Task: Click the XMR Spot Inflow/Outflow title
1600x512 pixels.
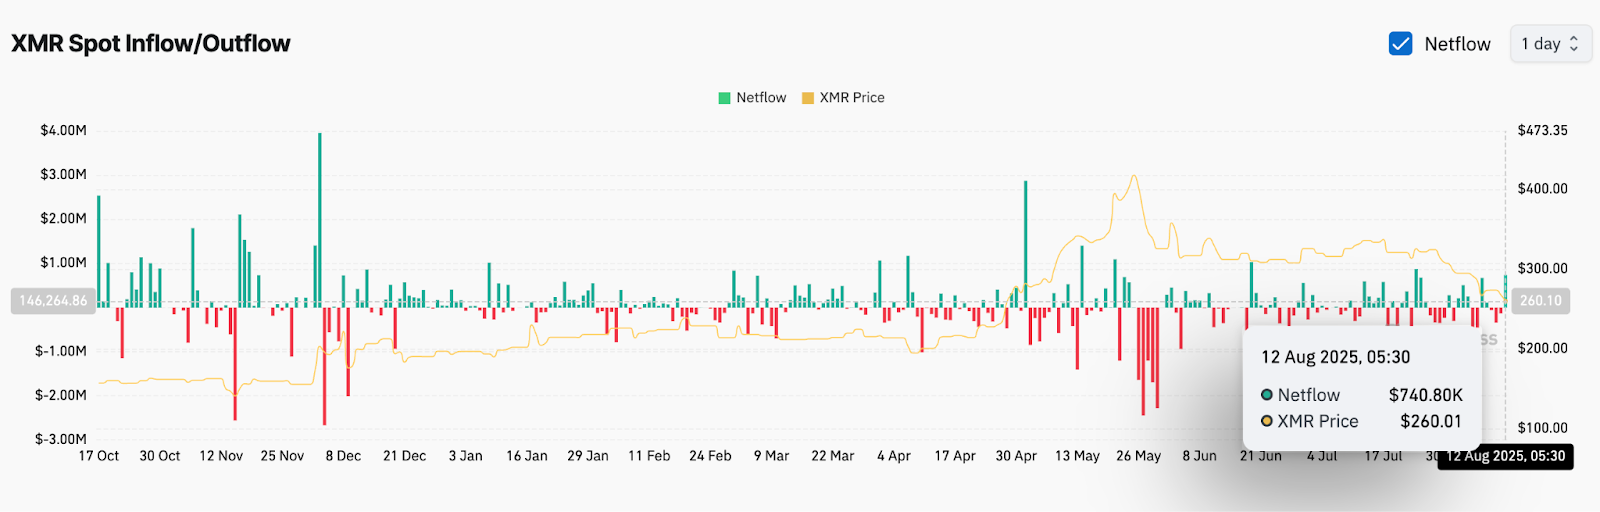Action: (151, 44)
